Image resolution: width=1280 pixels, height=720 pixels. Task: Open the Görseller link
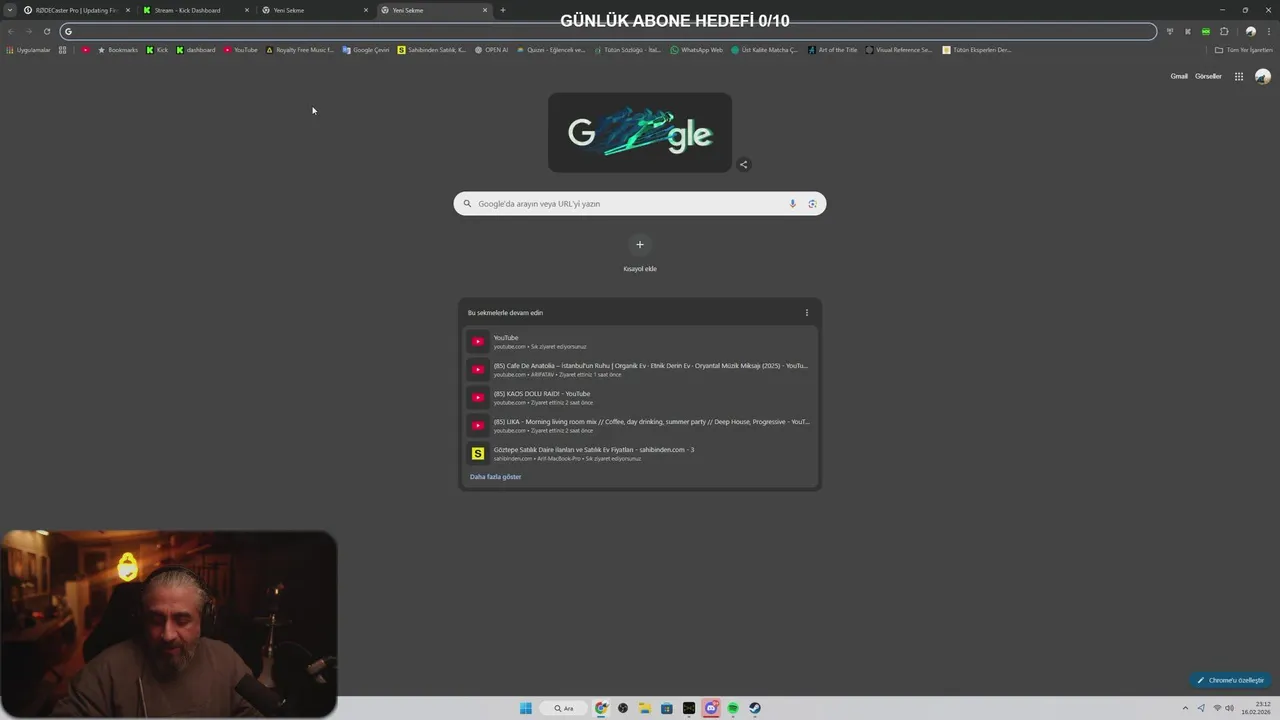[x=1208, y=76]
